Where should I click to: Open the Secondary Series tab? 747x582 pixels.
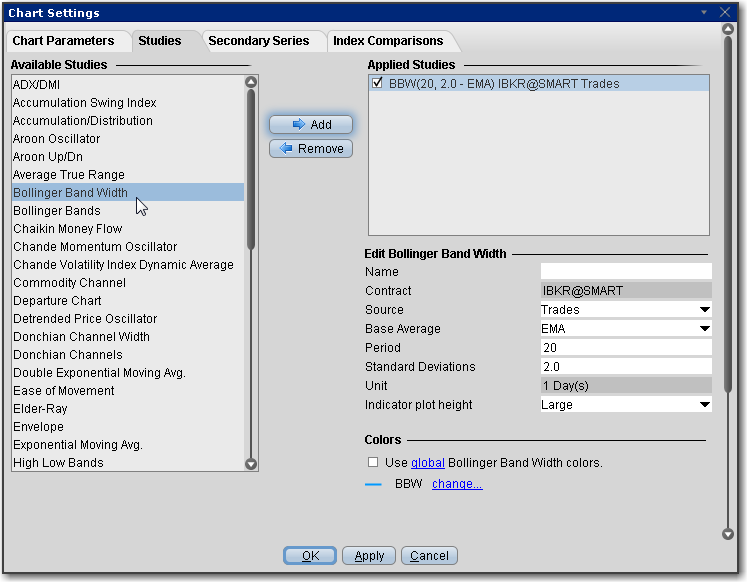[258, 41]
